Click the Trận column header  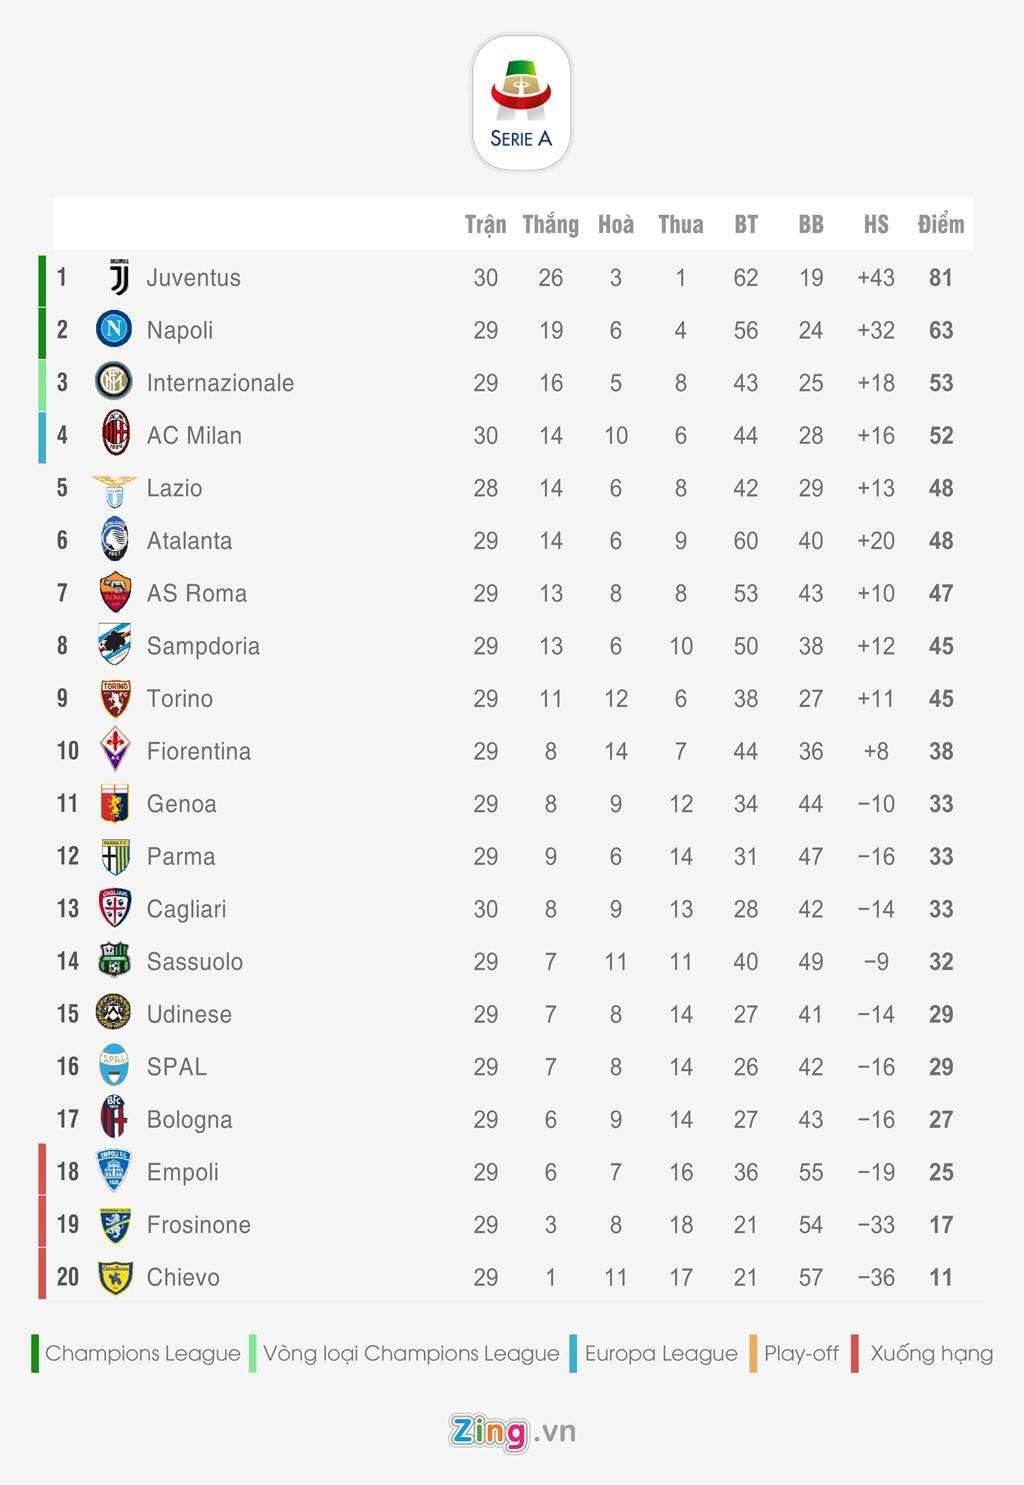point(485,224)
